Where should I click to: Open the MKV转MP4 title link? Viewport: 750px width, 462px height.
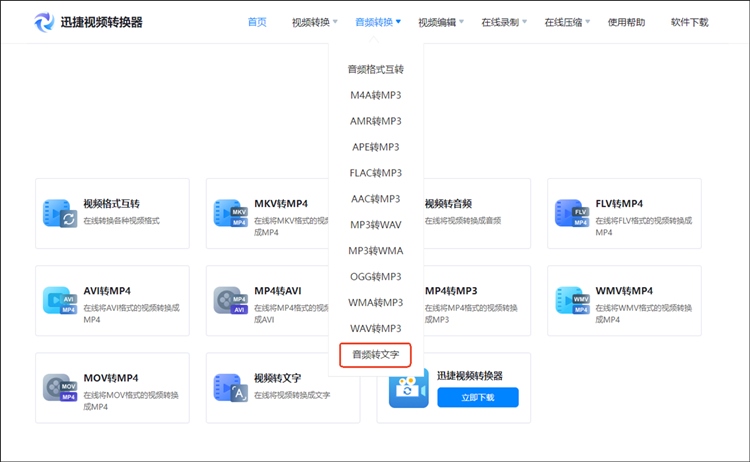click(281, 204)
